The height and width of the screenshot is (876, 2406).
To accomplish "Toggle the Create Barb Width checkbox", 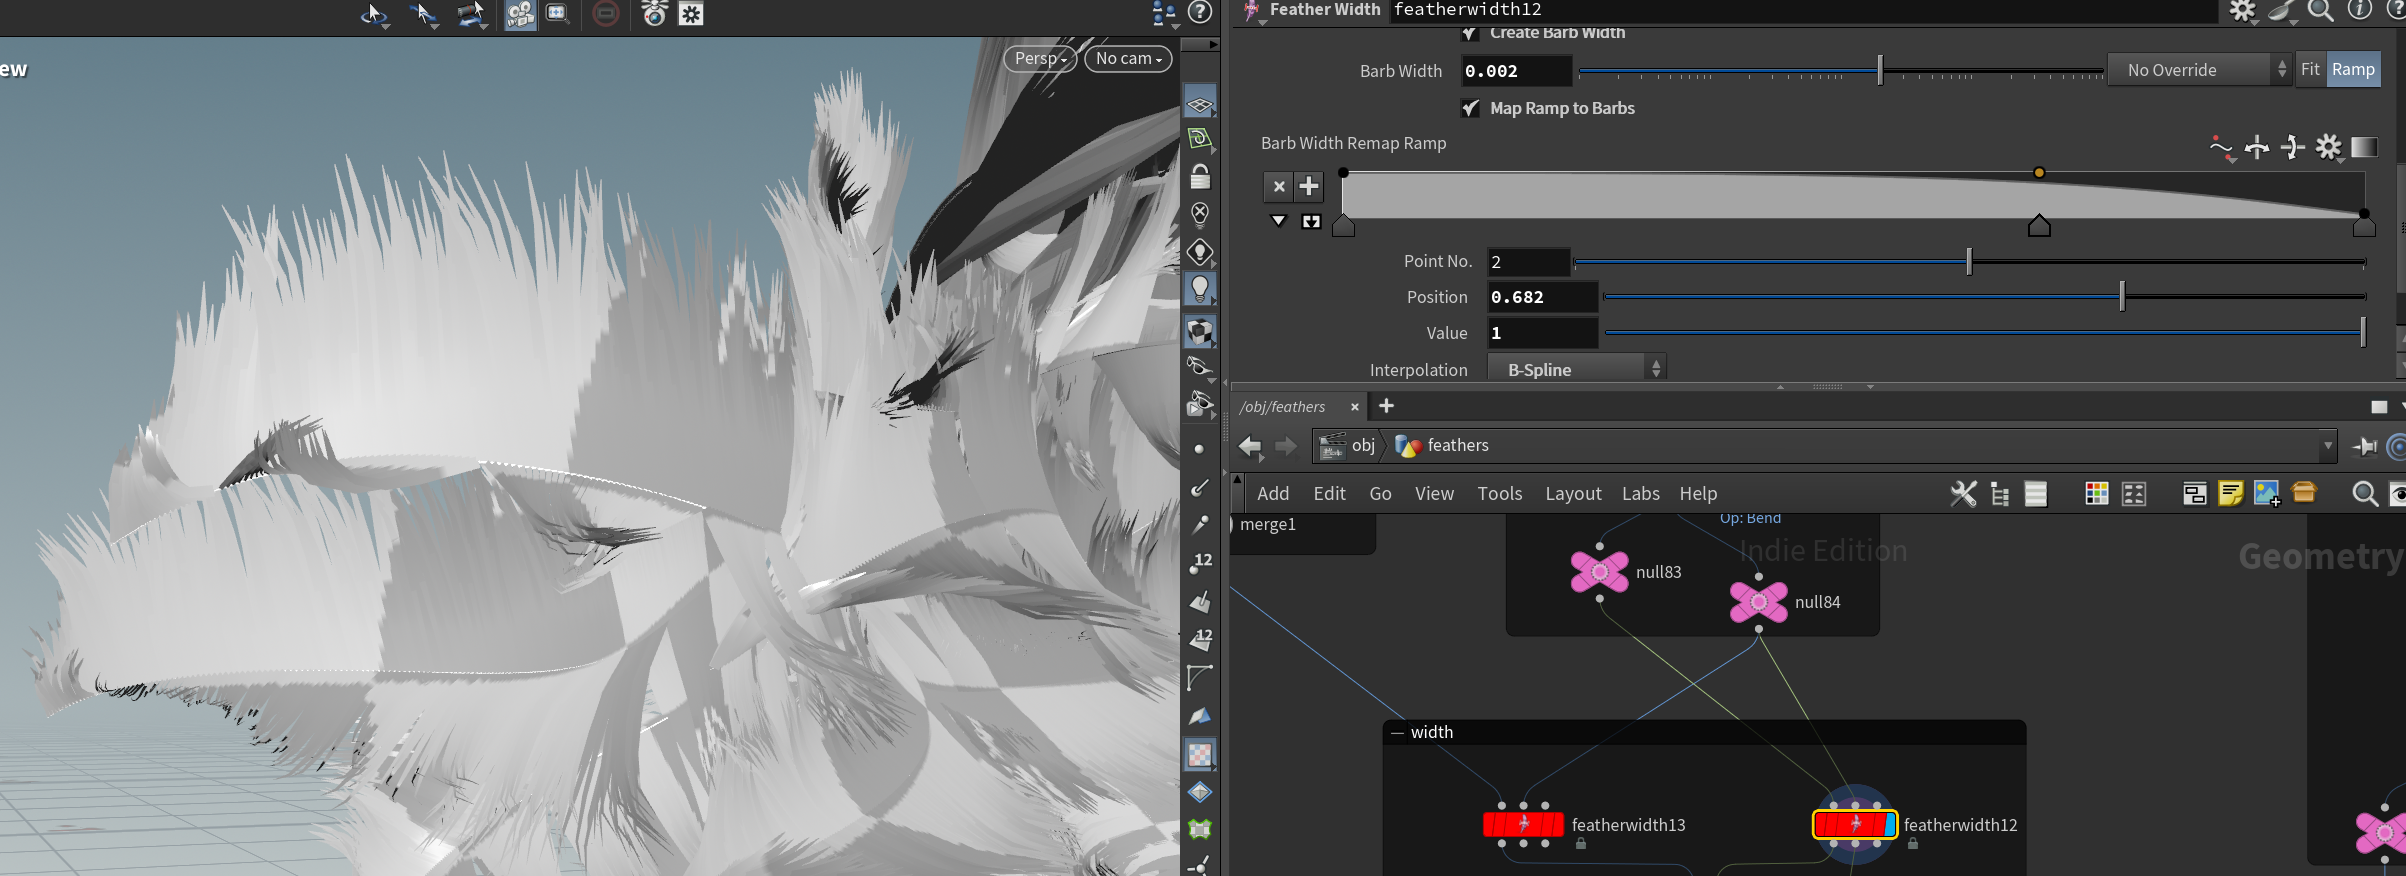I will pyautogui.click(x=1471, y=33).
